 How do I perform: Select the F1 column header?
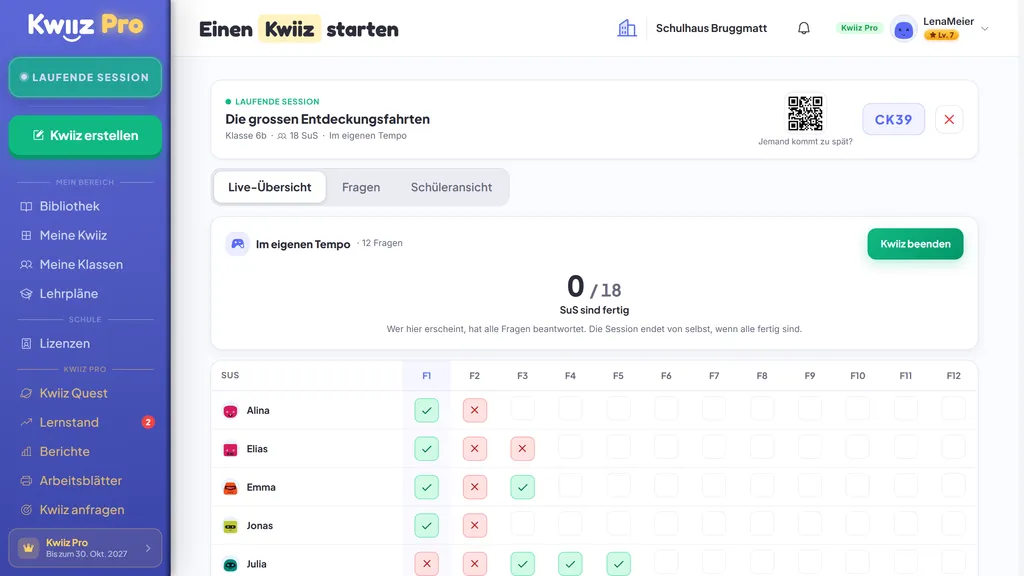(426, 376)
